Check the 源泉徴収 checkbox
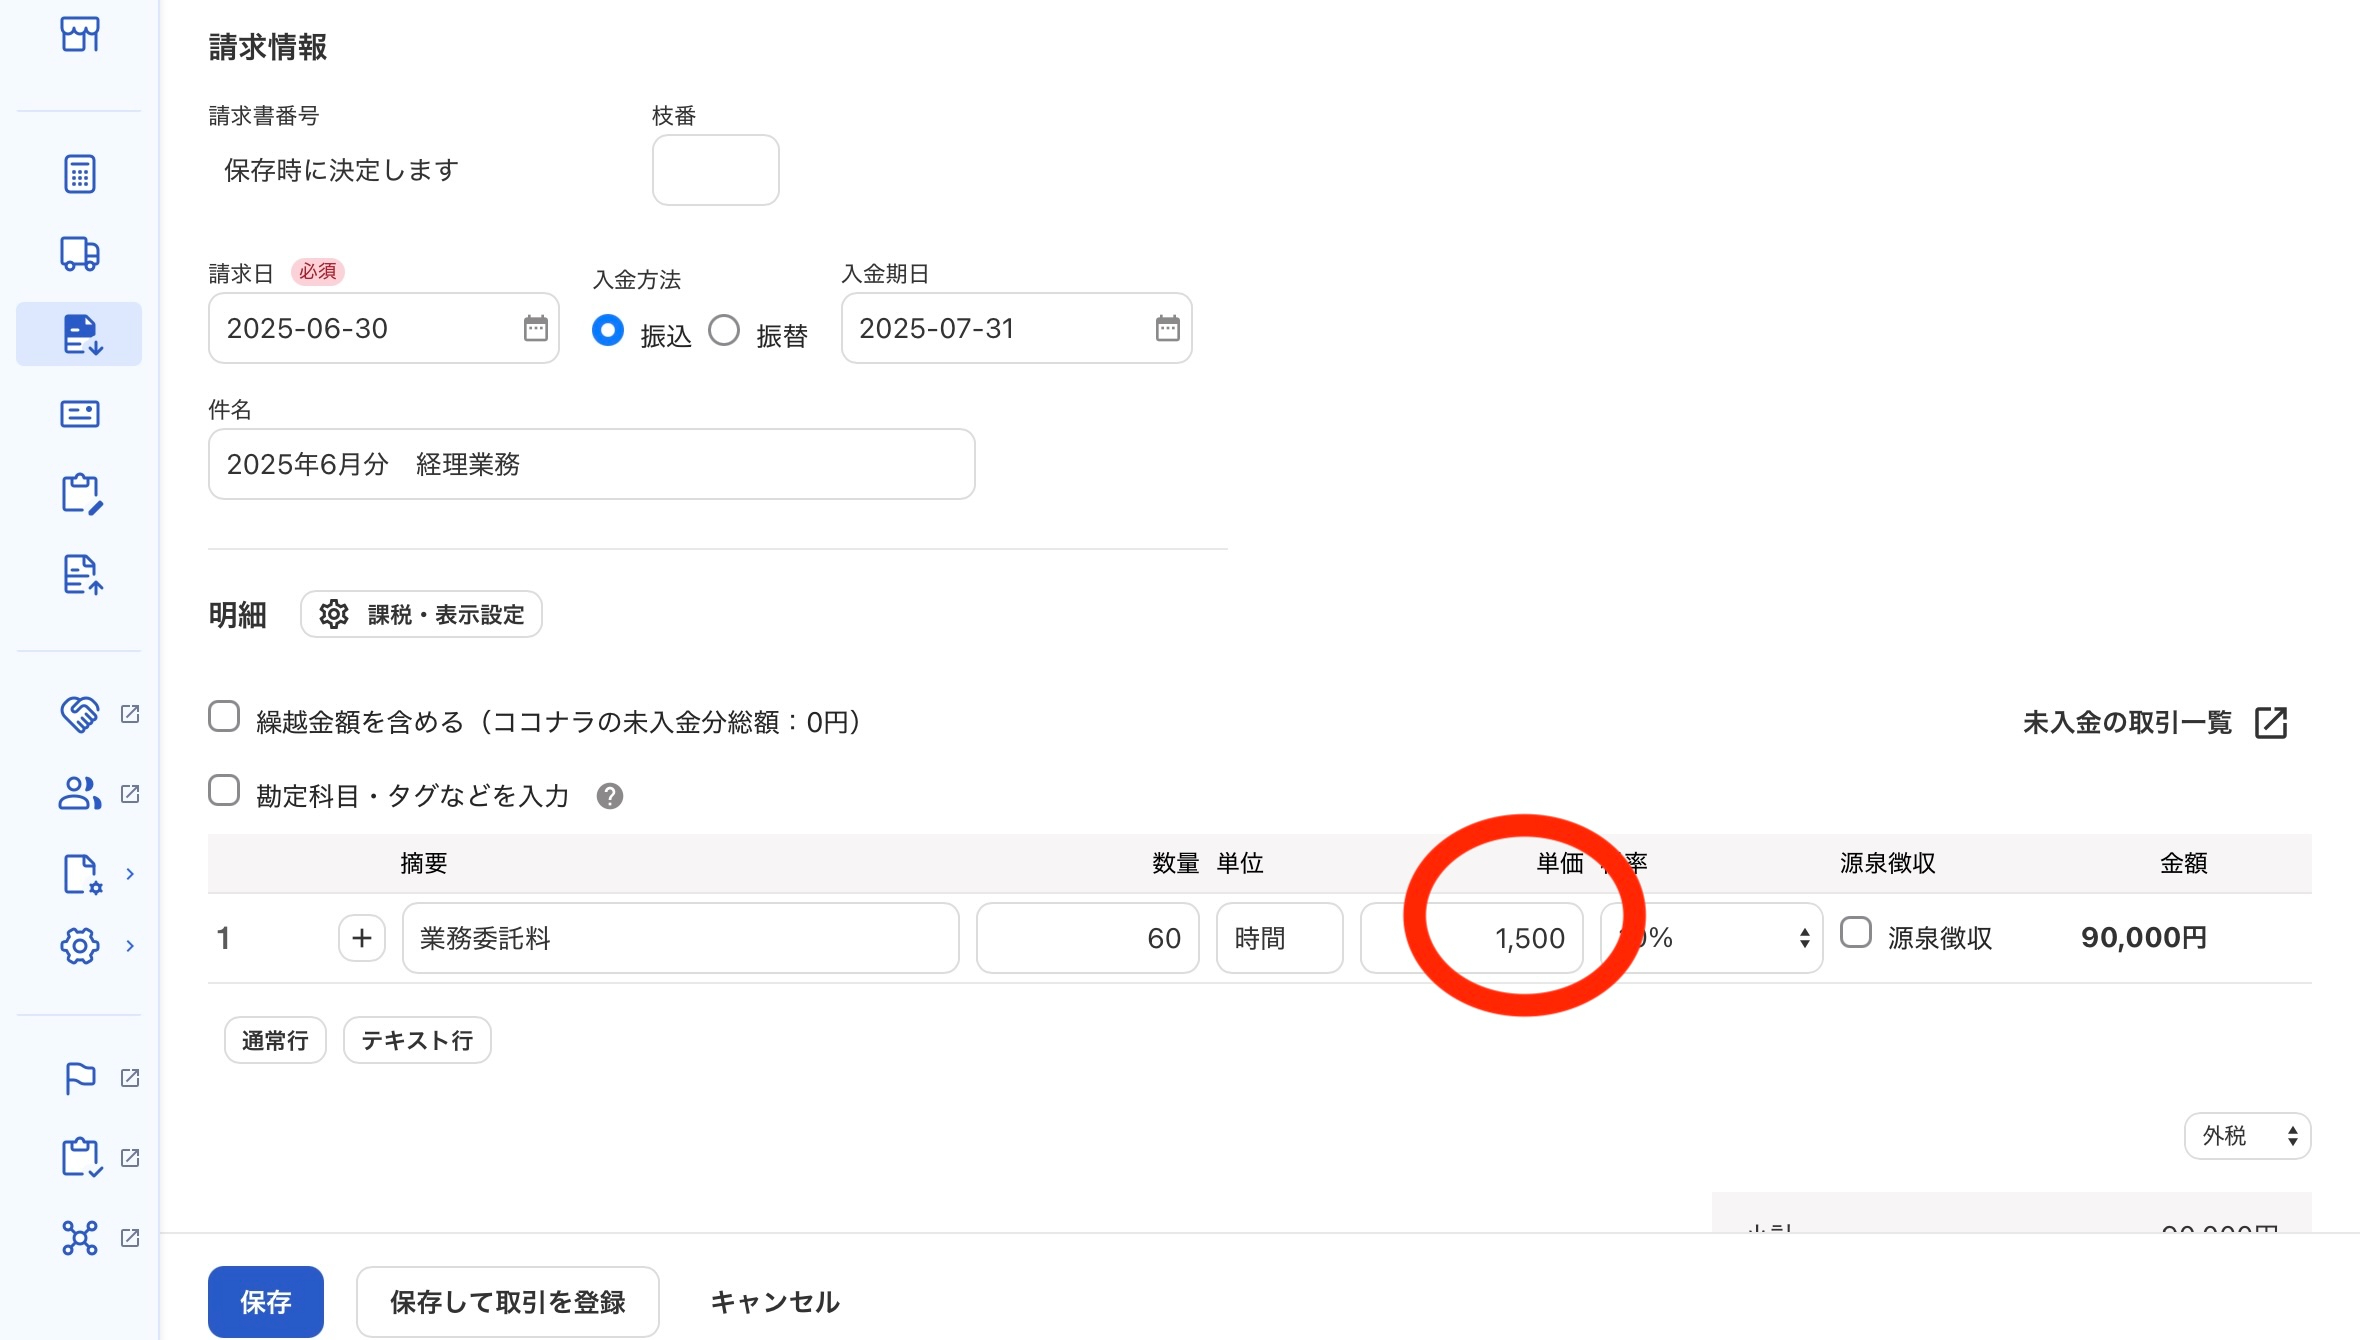Screen dimensions: 2360x1340 [x=1856, y=933]
